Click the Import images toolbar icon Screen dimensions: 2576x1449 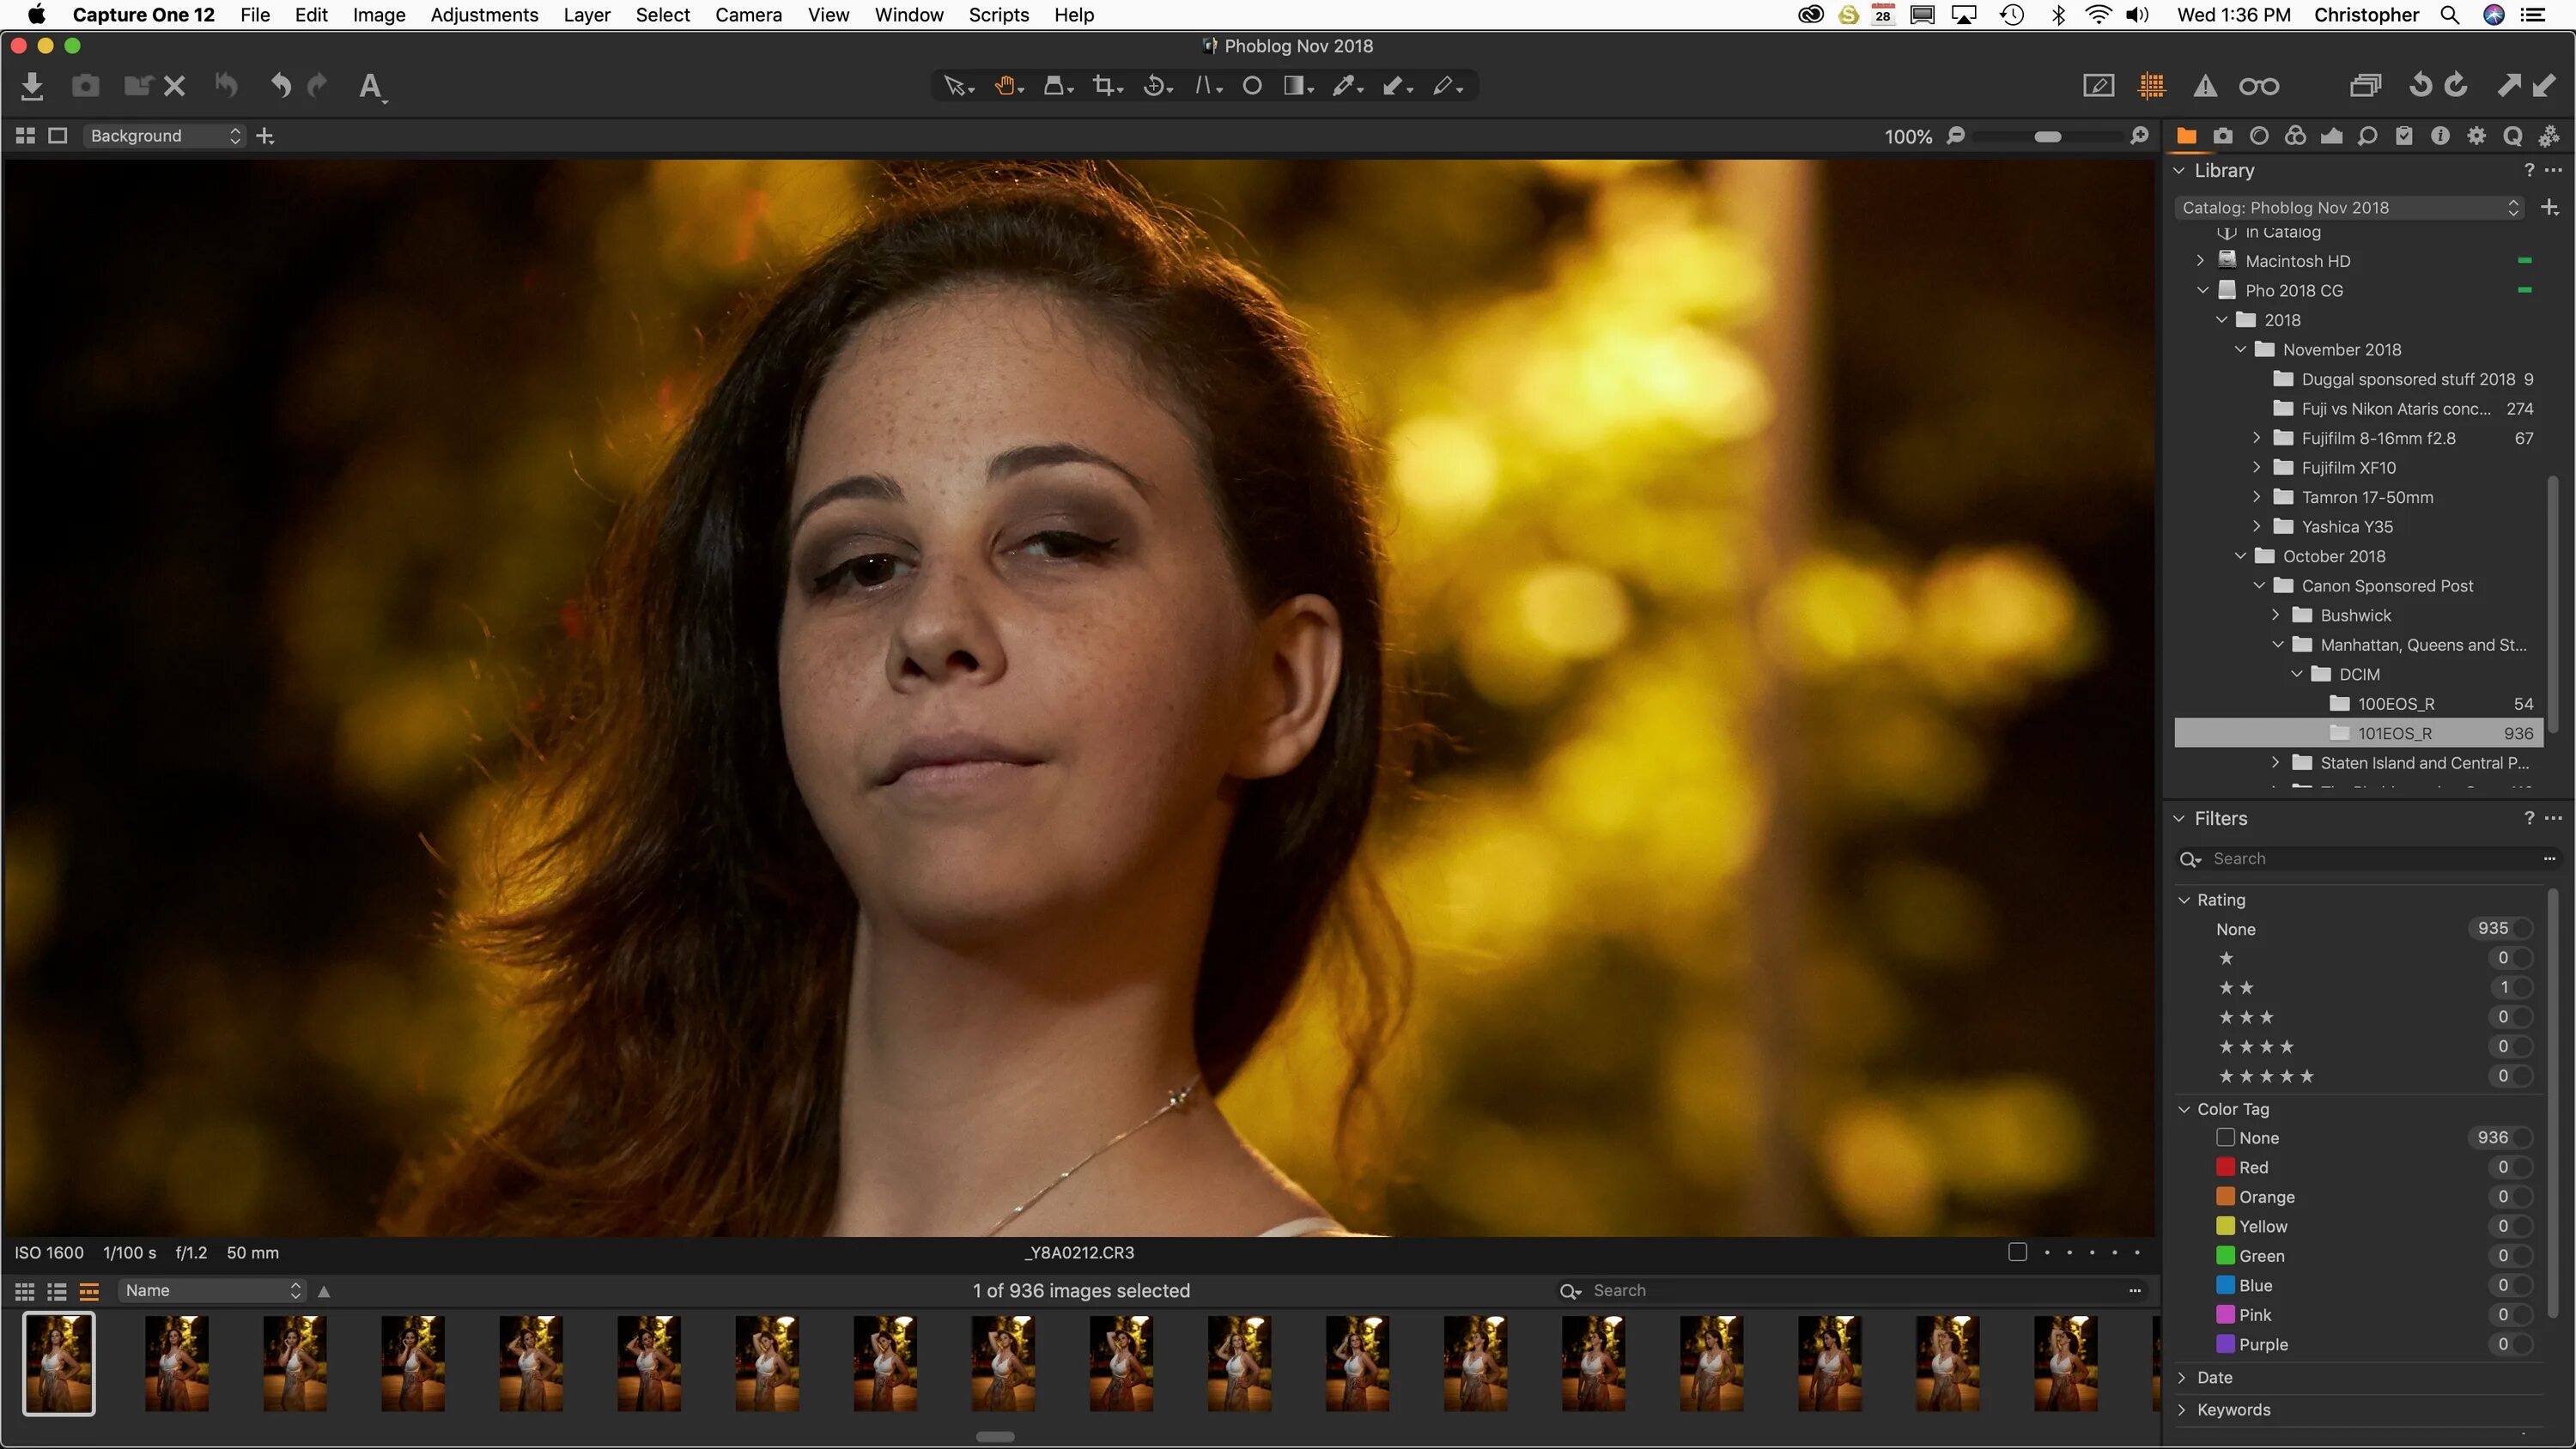(32, 86)
